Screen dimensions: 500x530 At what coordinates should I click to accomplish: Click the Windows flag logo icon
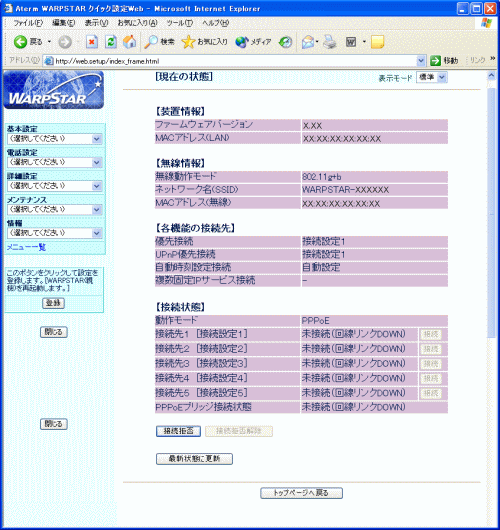[x=486, y=23]
